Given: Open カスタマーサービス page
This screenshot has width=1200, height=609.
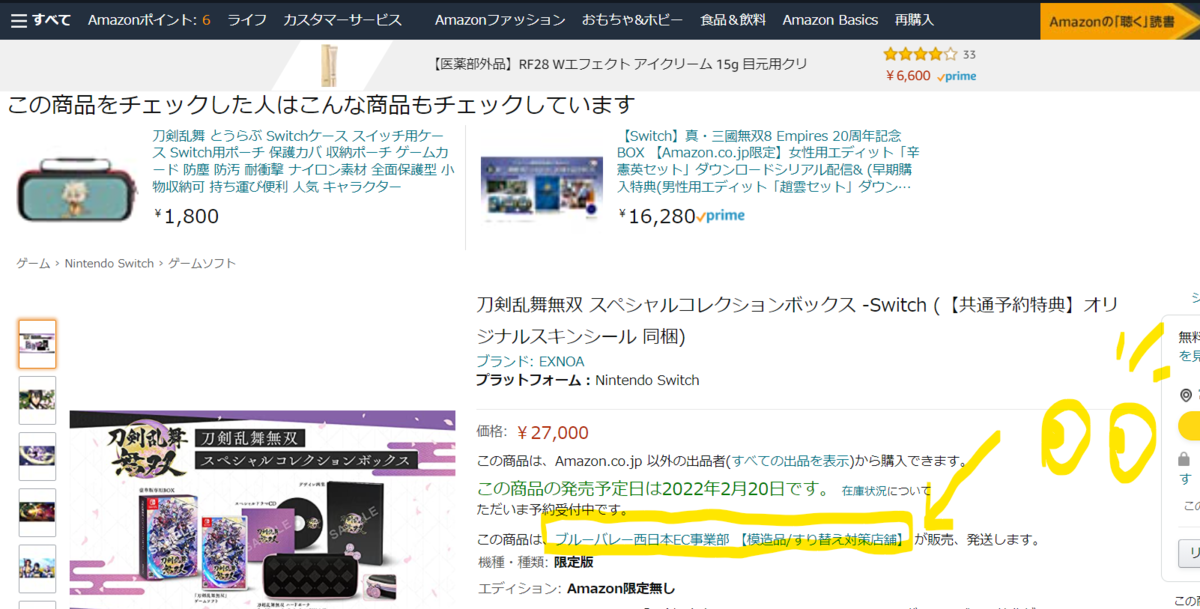Looking at the screenshot, I should (342, 20).
